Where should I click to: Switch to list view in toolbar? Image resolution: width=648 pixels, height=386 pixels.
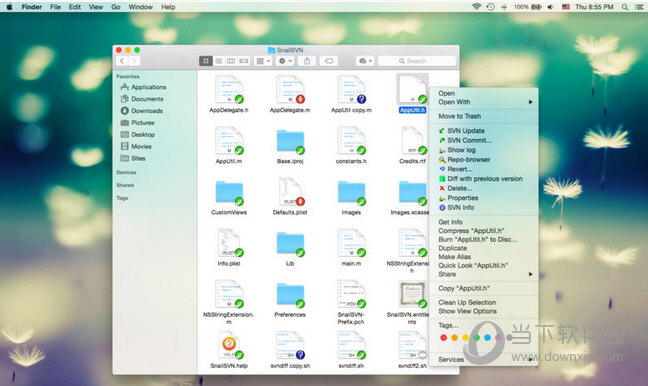(219, 61)
